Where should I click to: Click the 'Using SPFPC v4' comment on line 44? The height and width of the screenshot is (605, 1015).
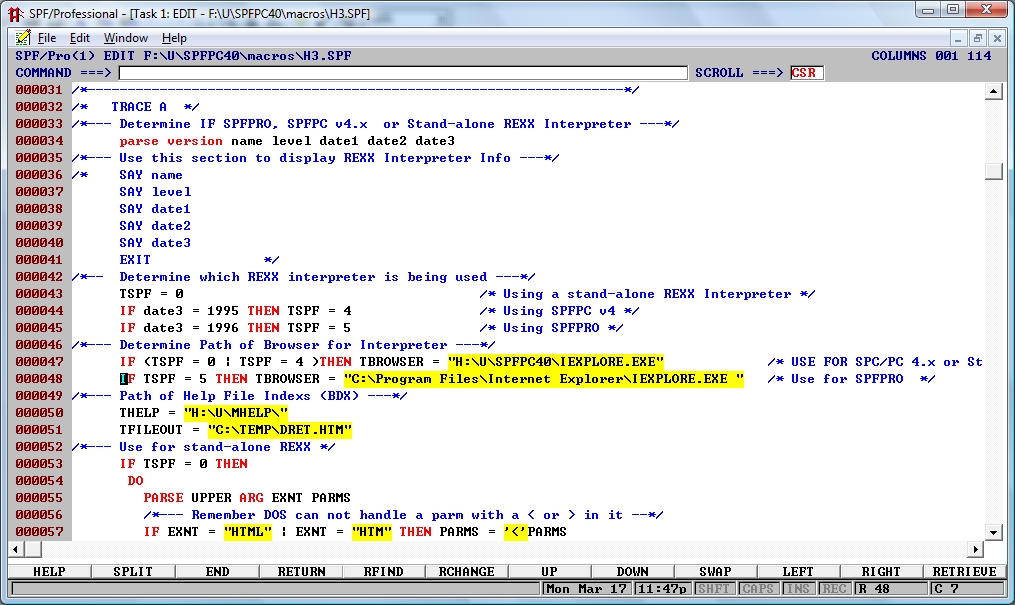559,311
